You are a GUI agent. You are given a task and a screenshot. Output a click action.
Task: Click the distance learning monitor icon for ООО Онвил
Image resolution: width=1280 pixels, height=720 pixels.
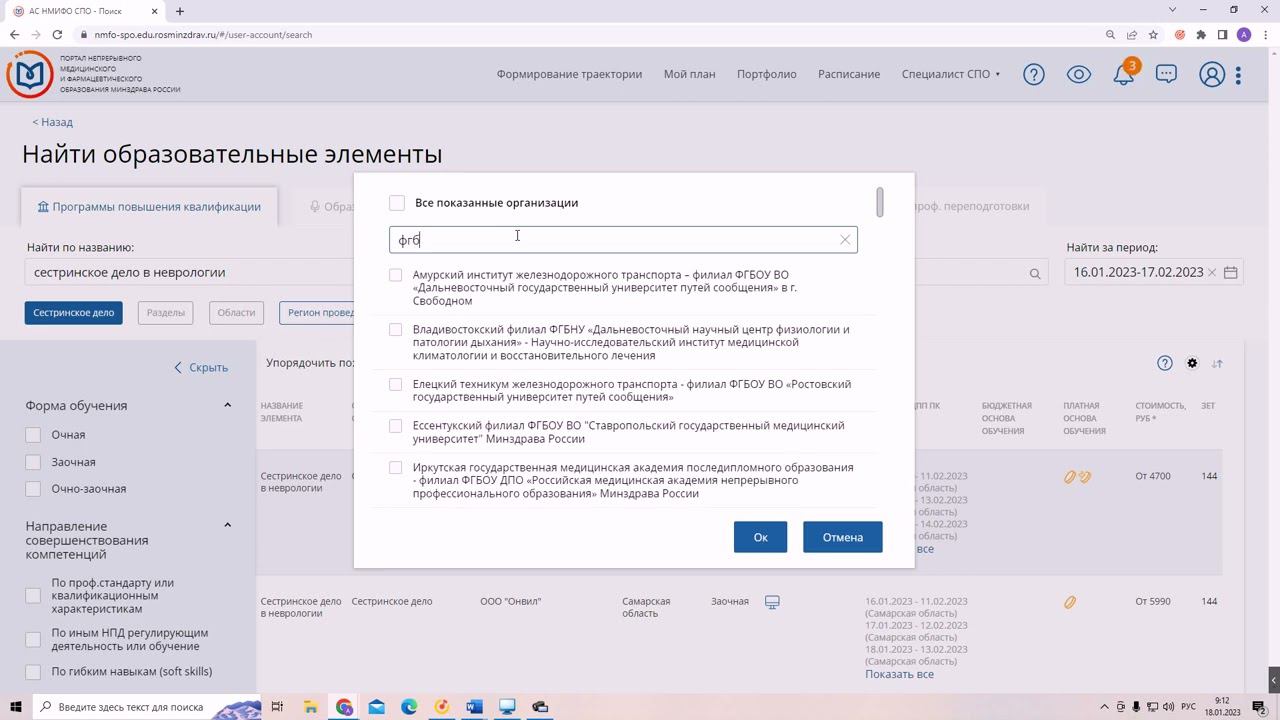[x=772, y=602]
